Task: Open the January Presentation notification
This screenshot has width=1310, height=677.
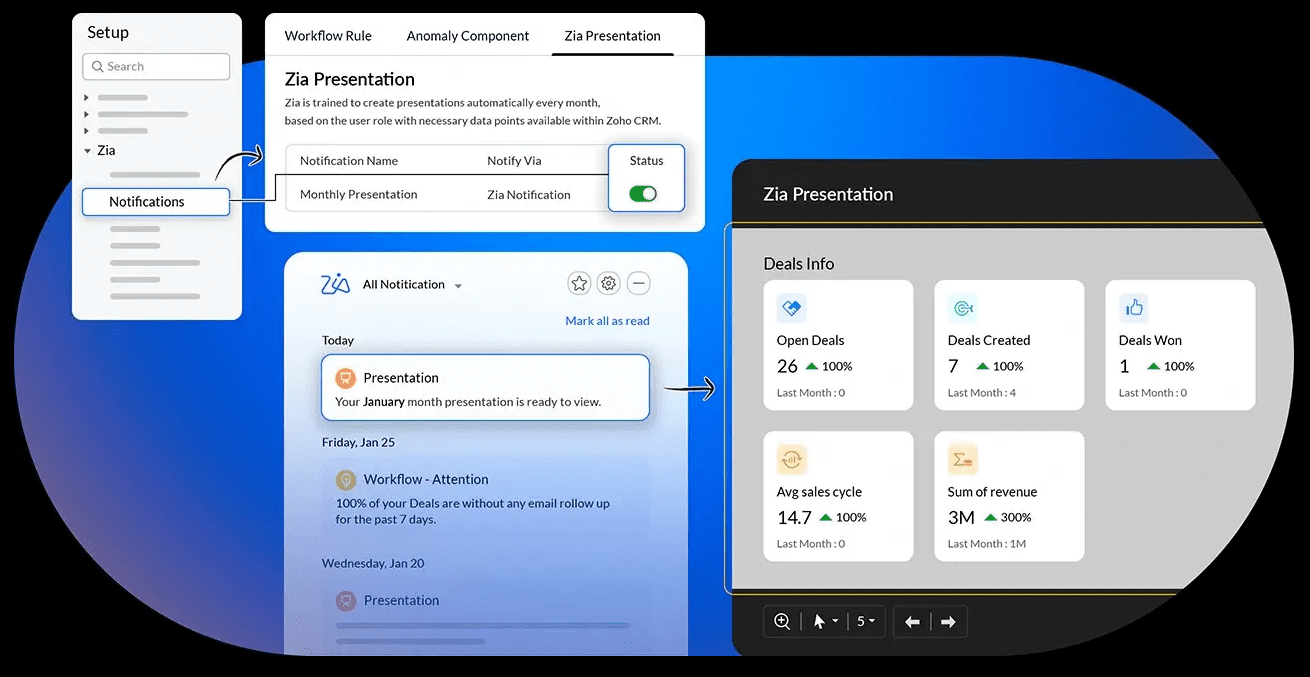Action: 485,388
